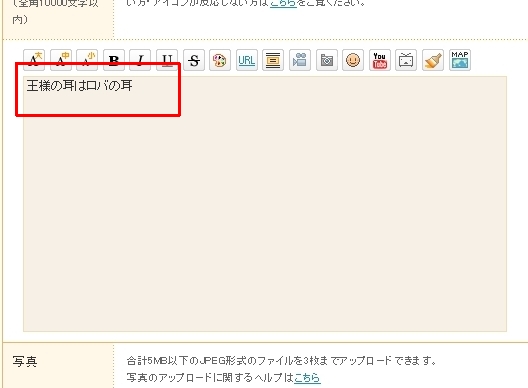
Task: Insert a photo with camera icon
Action: click(327, 60)
